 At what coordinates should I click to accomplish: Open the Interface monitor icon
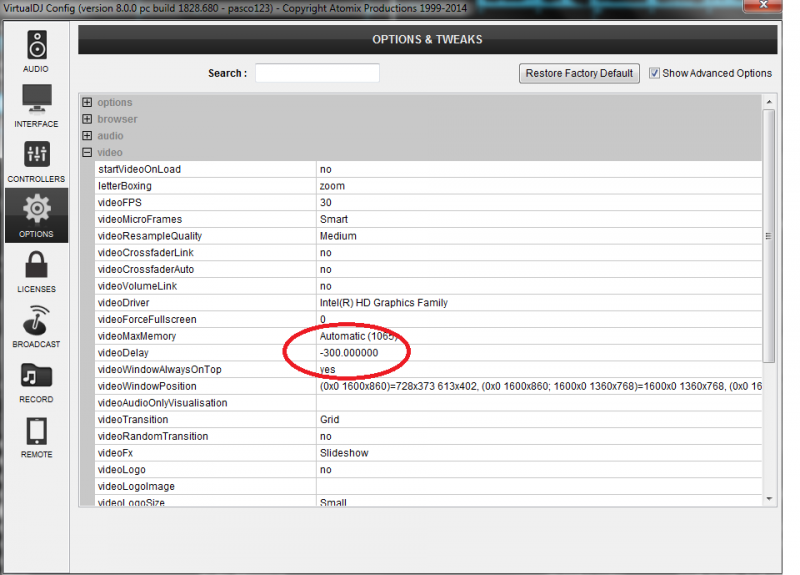coord(36,100)
